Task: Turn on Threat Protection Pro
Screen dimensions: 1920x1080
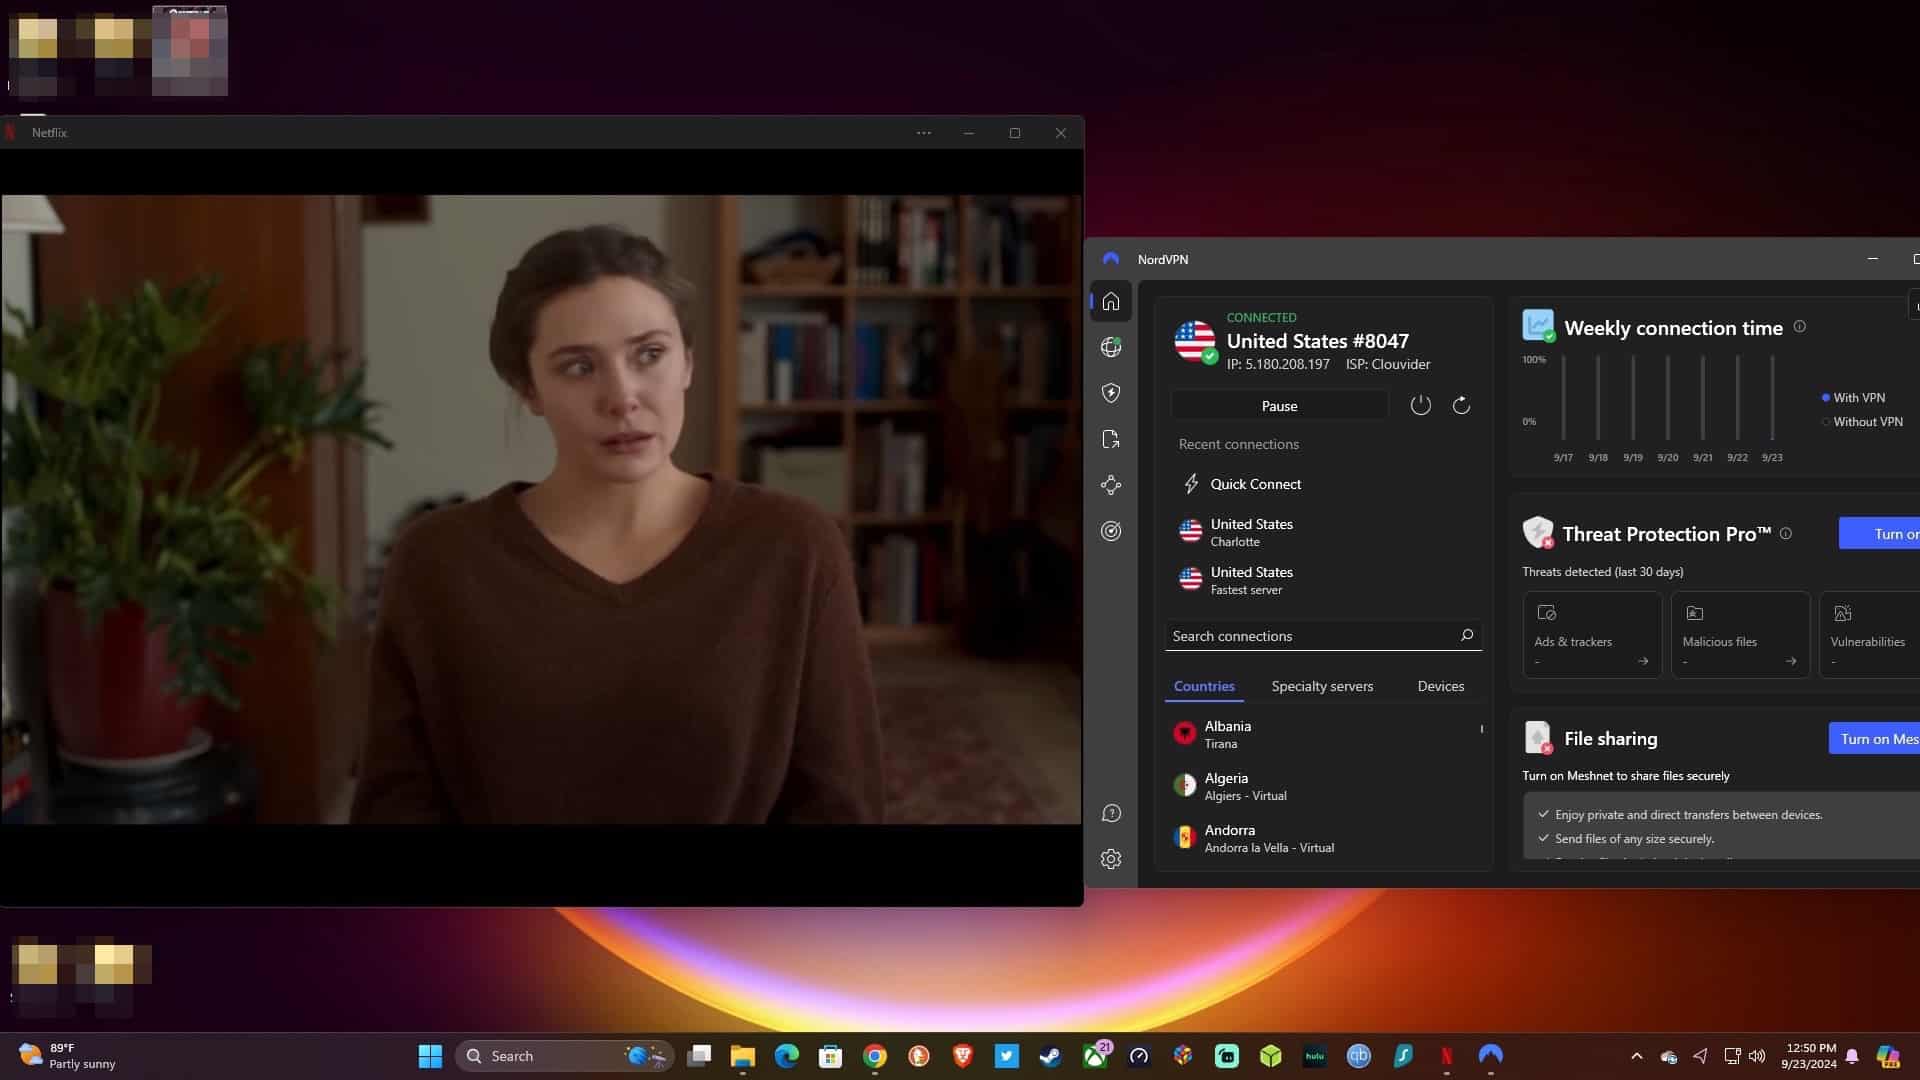Action: (1880, 534)
